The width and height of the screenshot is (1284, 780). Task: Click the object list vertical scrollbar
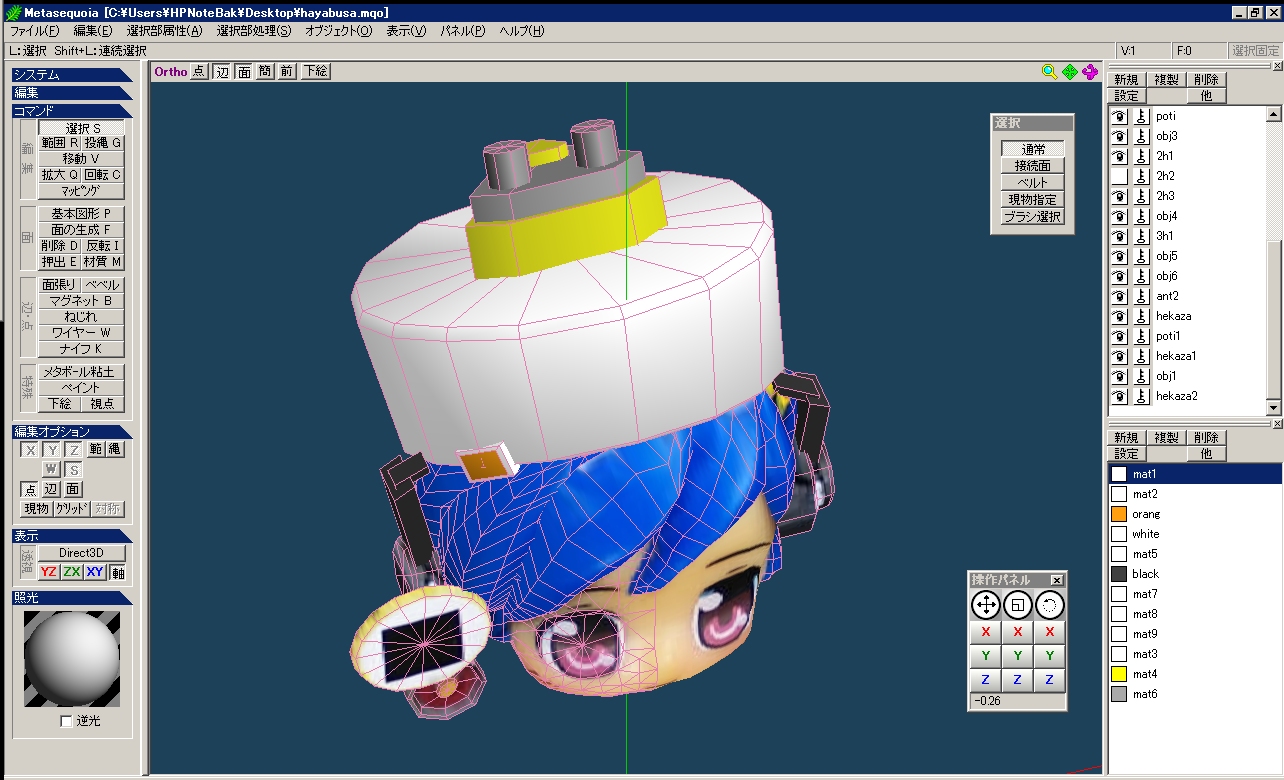[x=1273, y=260]
